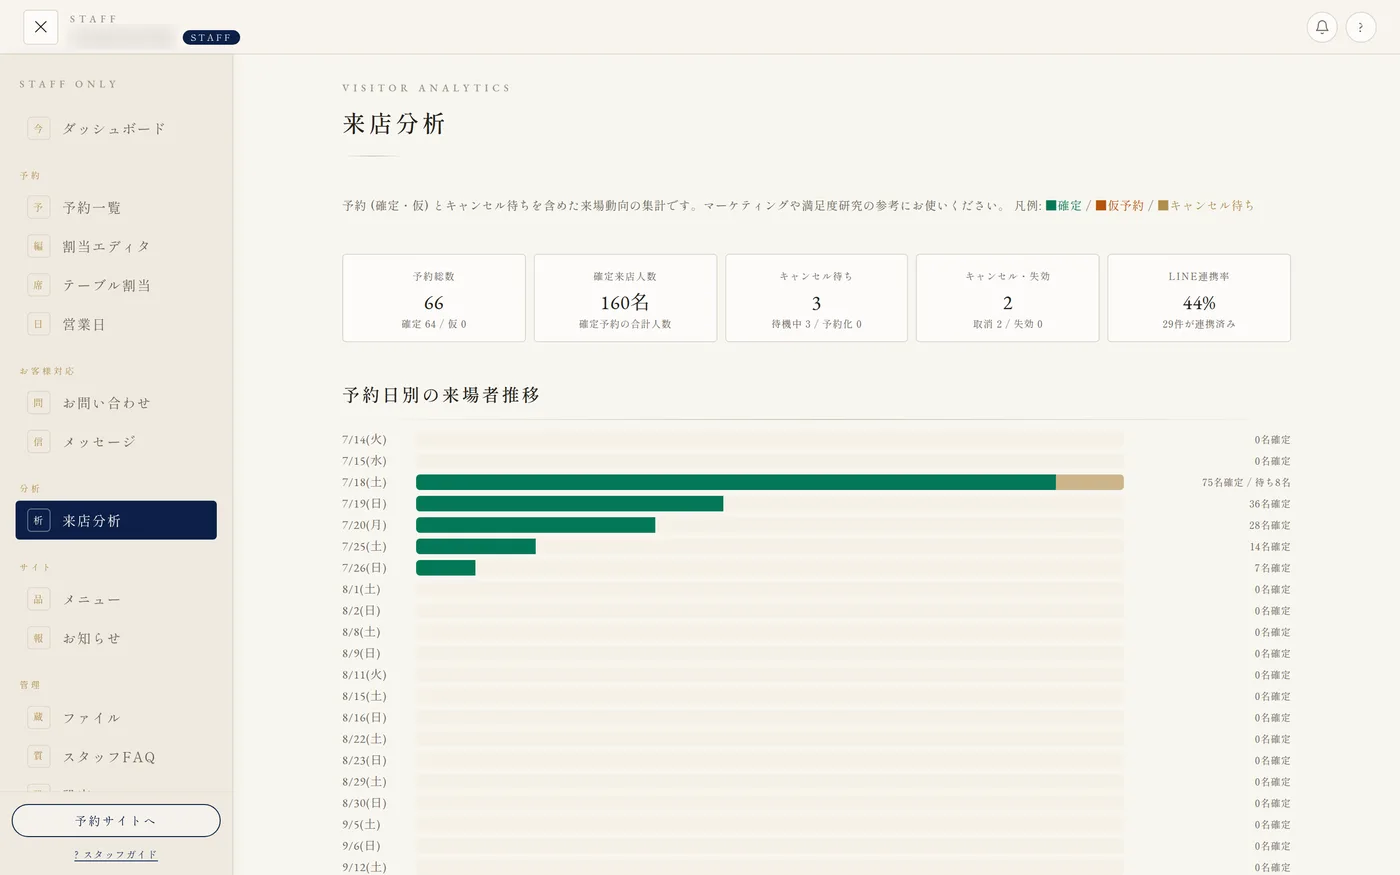Viewport: 1400px width, 875px height.
Task: Click the 7/18(土) green confirmed bar
Action: pos(736,482)
